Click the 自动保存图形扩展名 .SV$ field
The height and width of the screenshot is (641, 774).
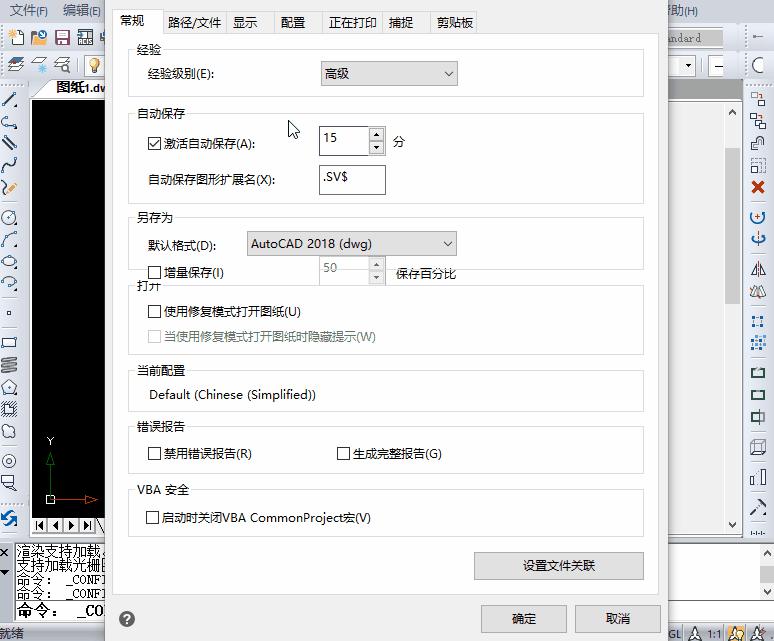coord(352,180)
